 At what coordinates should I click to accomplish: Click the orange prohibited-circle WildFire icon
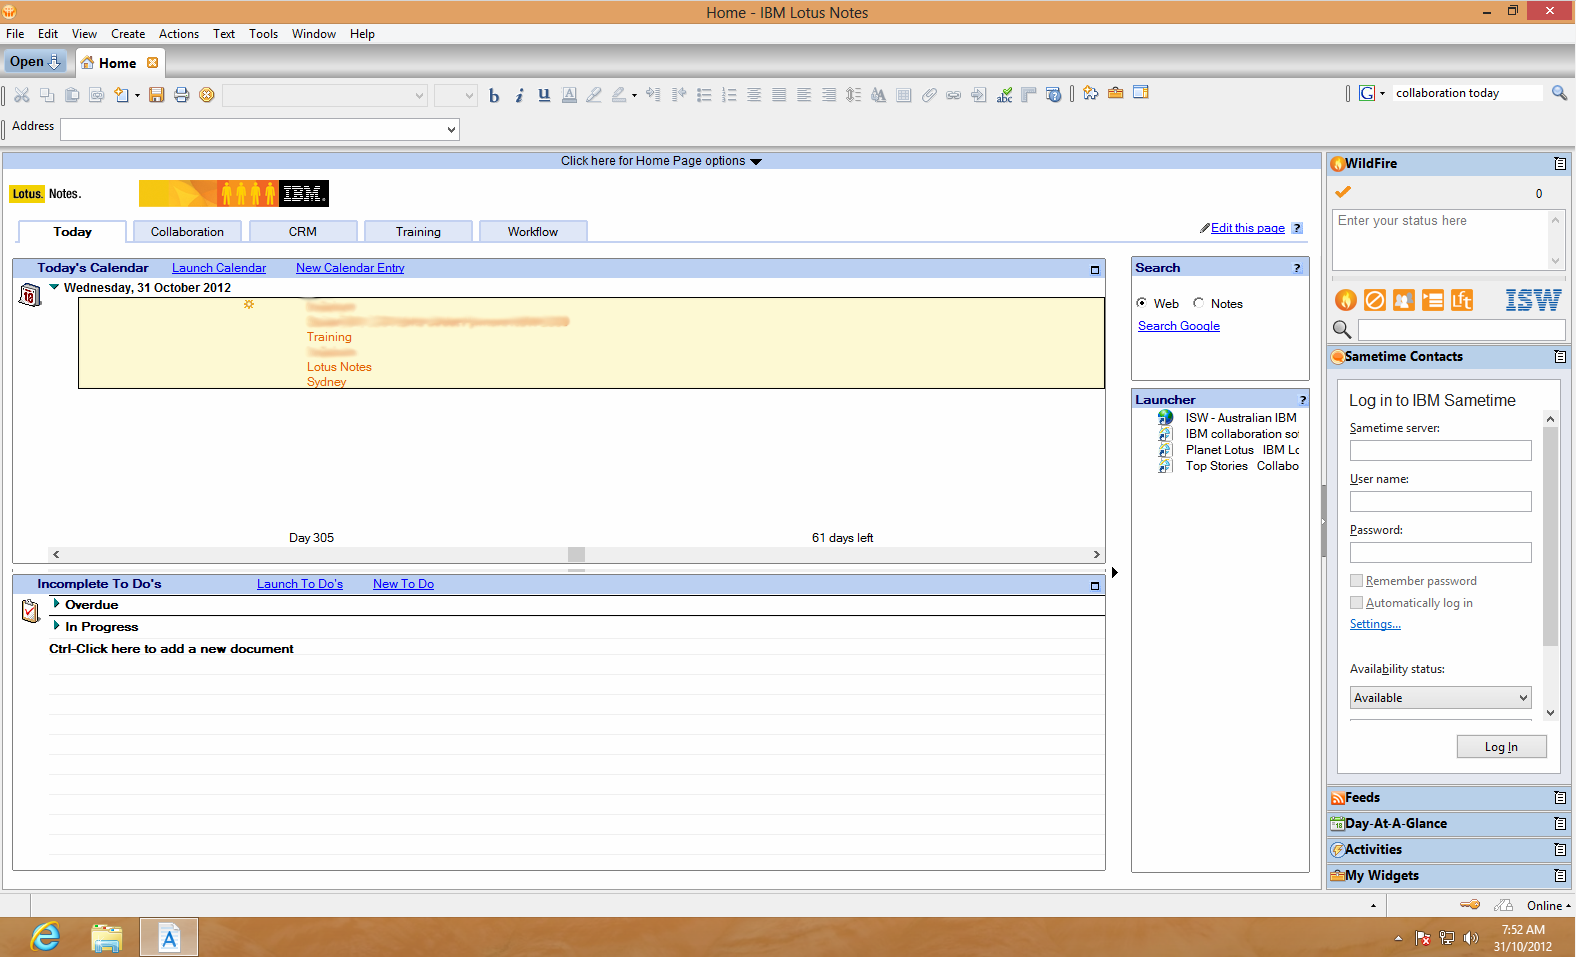[1375, 300]
